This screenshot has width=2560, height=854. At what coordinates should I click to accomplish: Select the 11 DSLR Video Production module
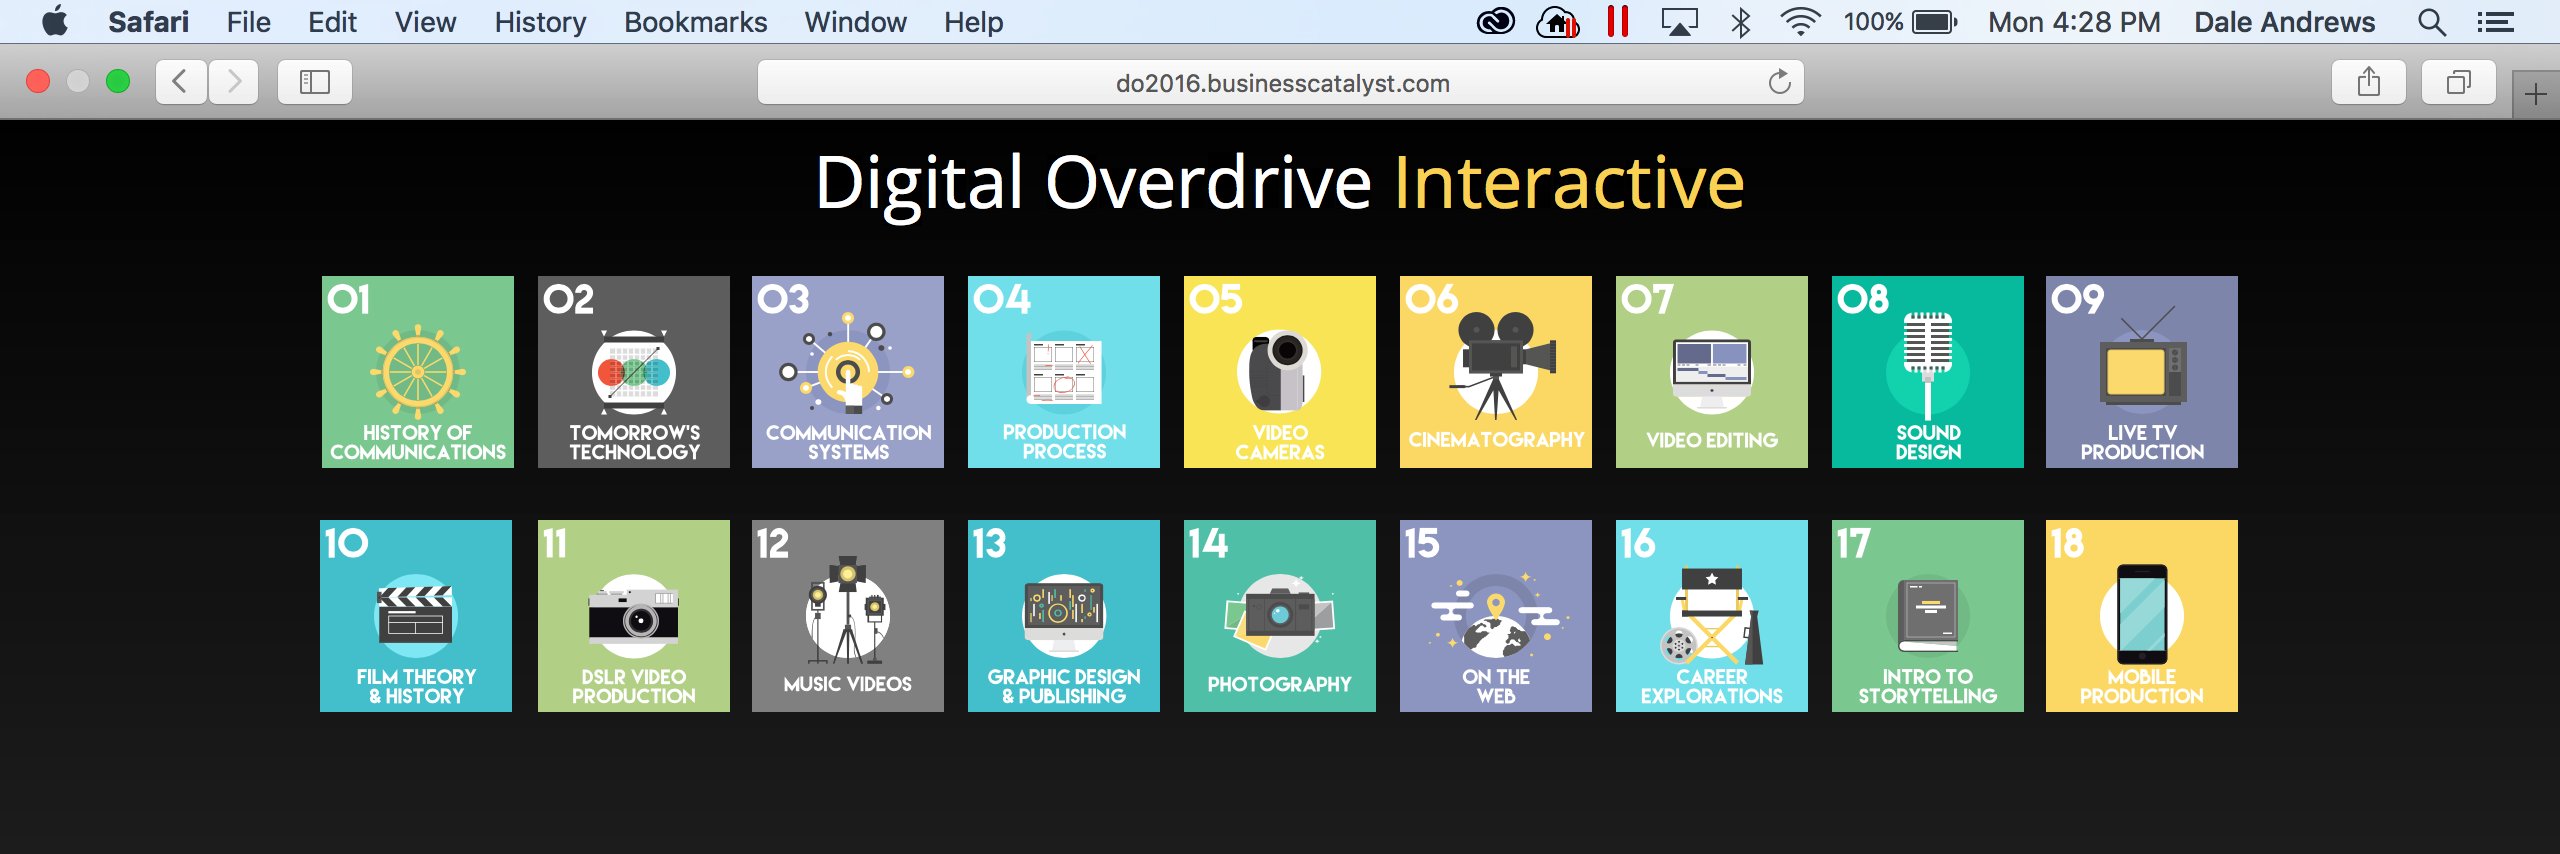(x=634, y=616)
